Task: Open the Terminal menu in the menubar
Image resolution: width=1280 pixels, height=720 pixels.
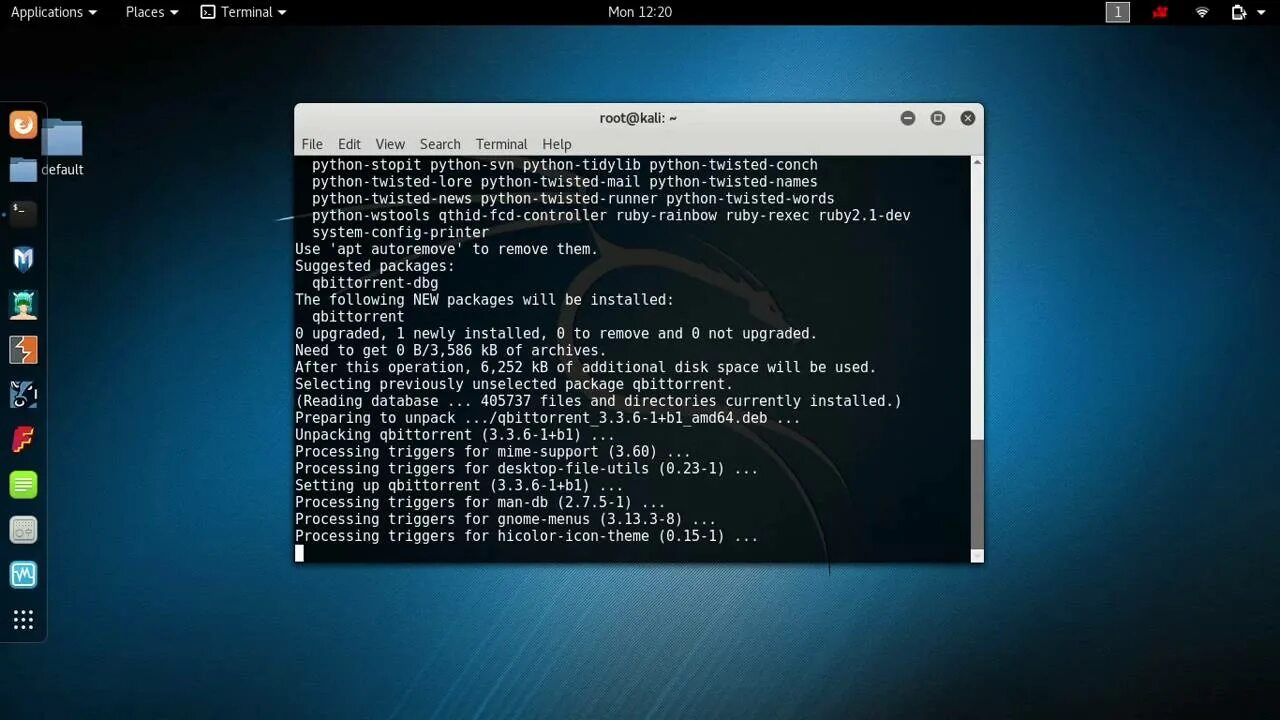Action: 501,144
